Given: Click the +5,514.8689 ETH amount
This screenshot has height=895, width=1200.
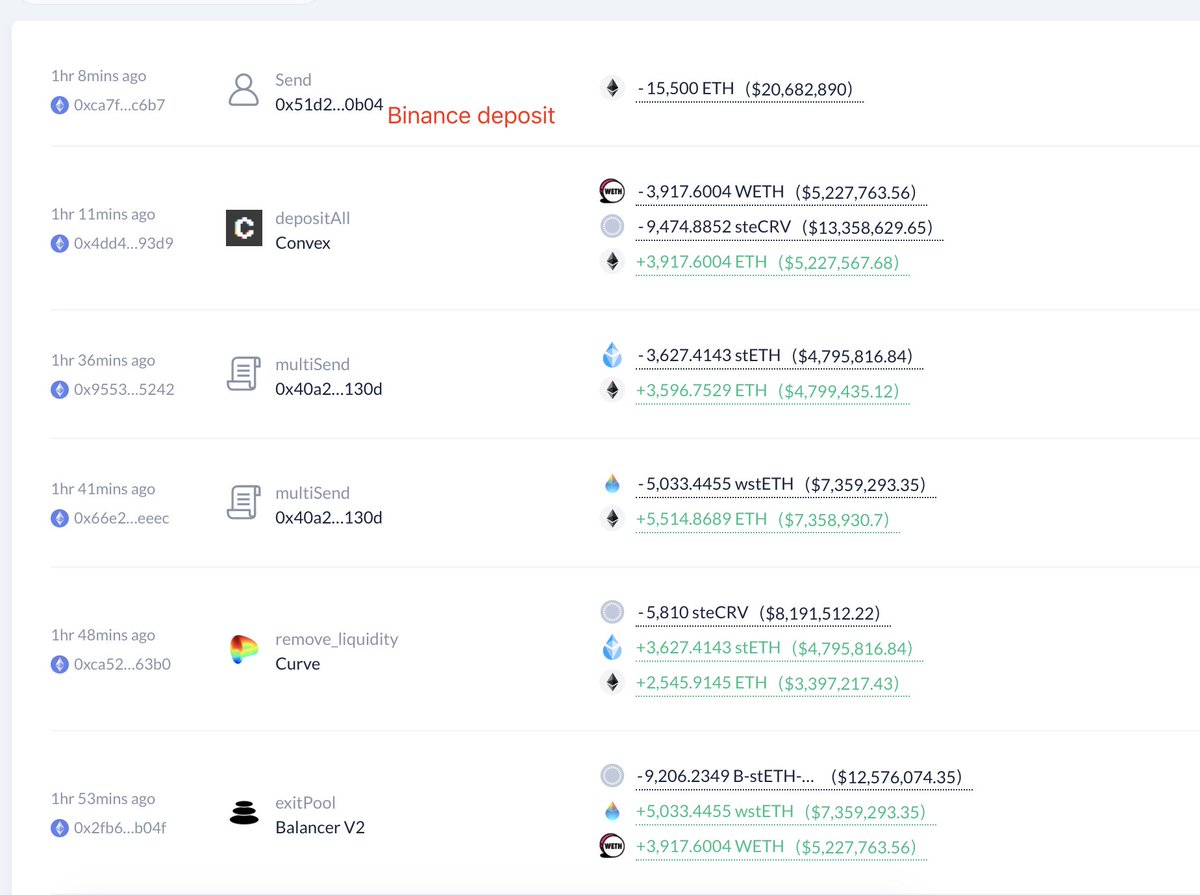Looking at the screenshot, I should click(702, 520).
